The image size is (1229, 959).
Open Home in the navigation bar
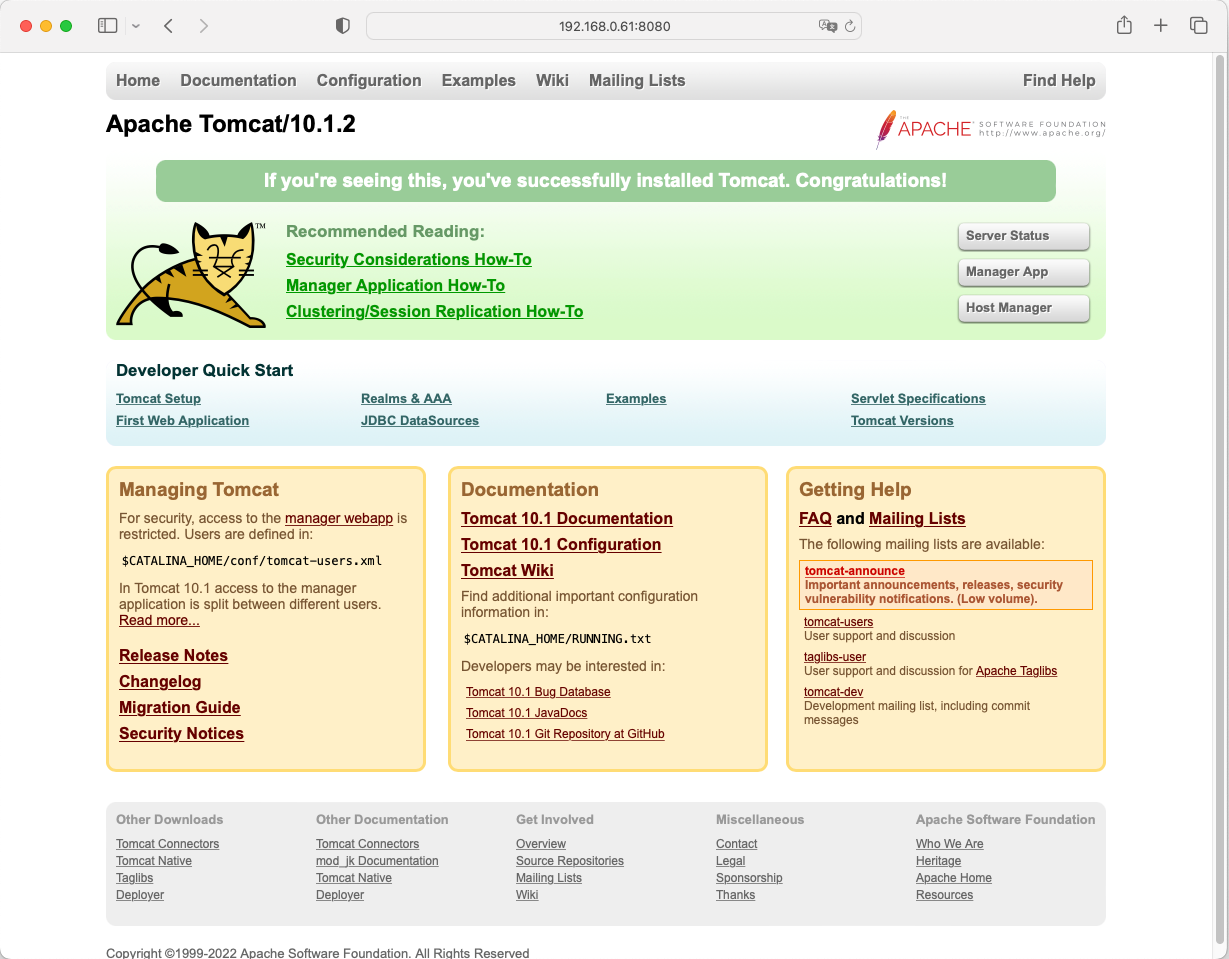(x=138, y=80)
